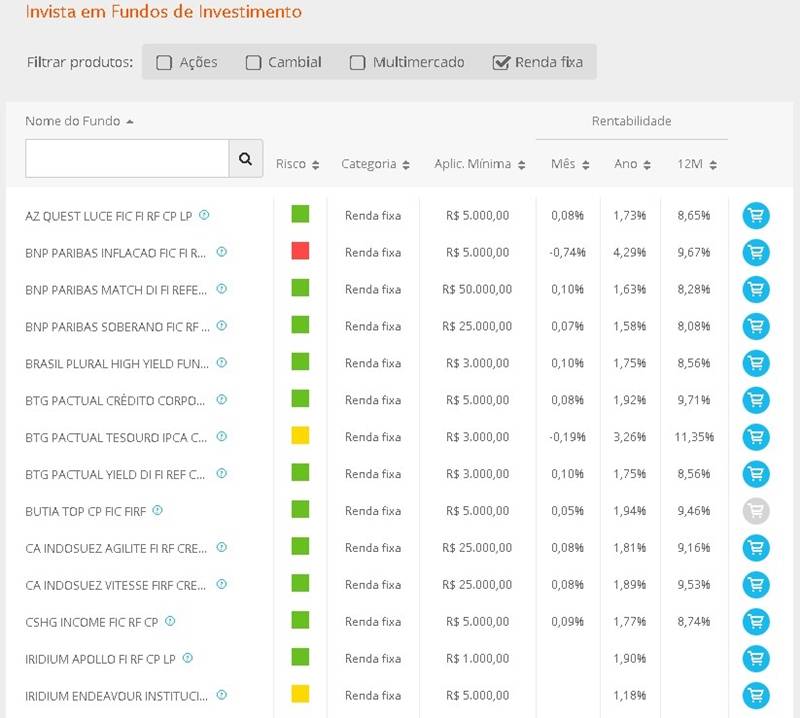
Task: Add AZ QUEST LUCE fund to cart
Action: pyautogui.click(x=756, y=215)
